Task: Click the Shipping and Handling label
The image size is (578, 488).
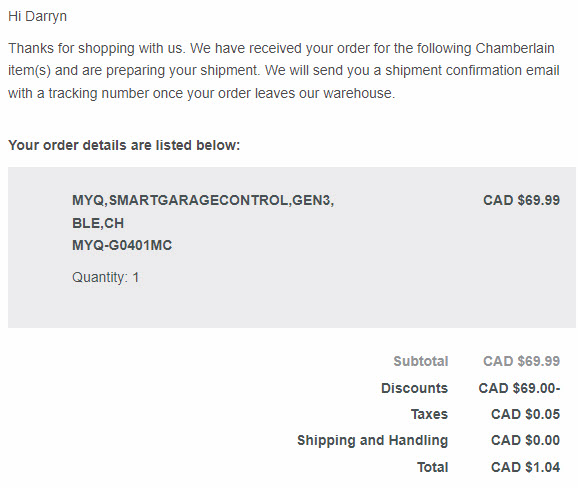Action: [373, 440]
